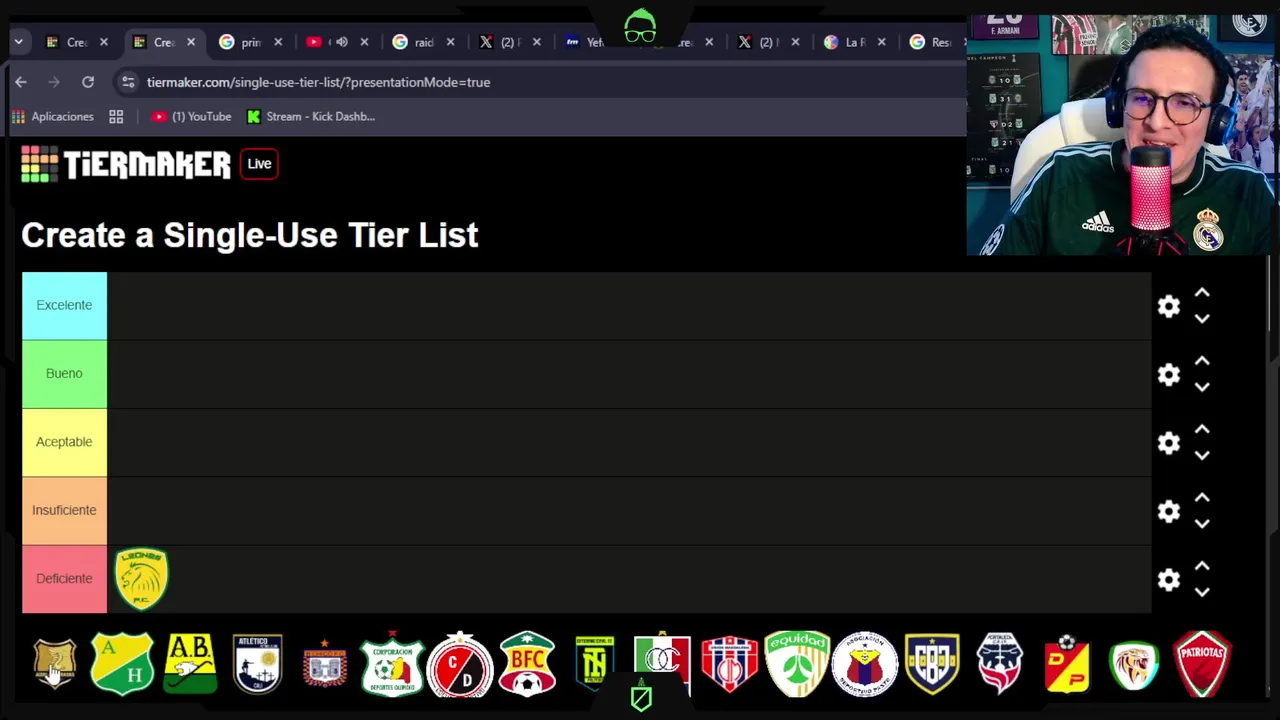Select the green-yellow A H Huila crest
This screenshot has height=720, width=1280.
[x=122, y=663]
